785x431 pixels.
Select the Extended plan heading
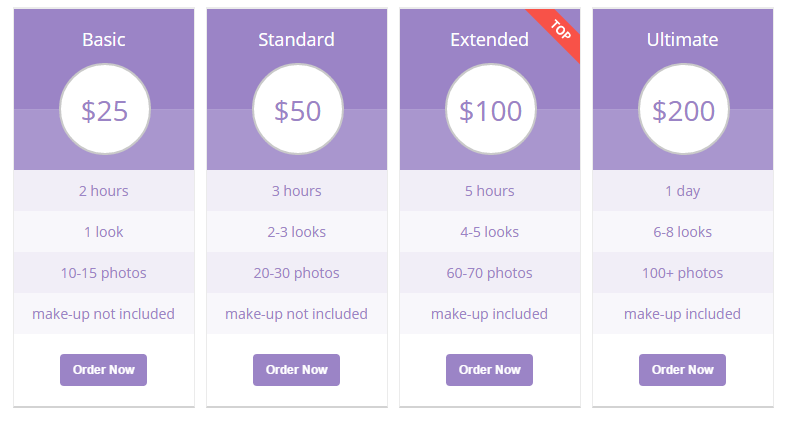click(x=489, y=40)
